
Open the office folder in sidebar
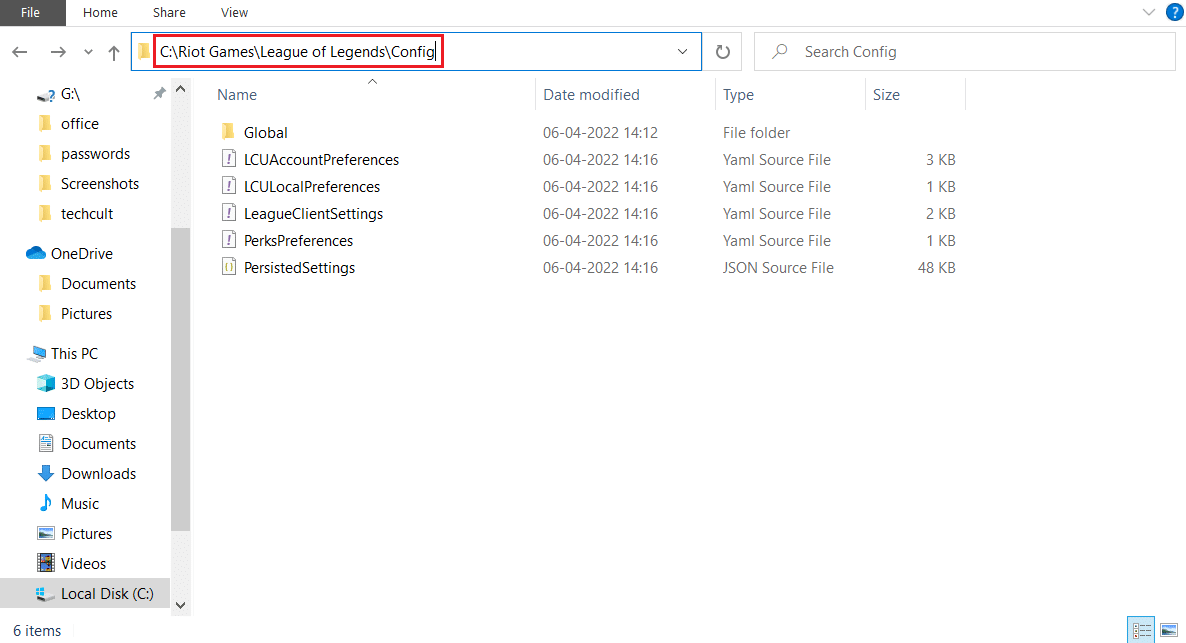[x=79, y=123]
